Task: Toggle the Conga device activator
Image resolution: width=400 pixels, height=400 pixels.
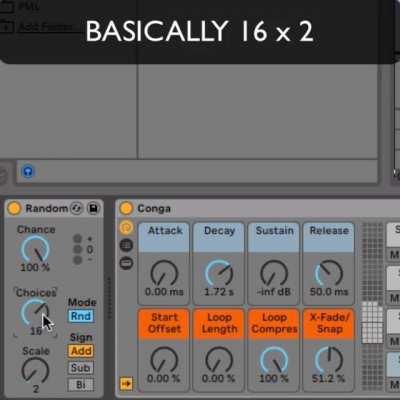Action: pyautogui.click(x=126, y=208)
